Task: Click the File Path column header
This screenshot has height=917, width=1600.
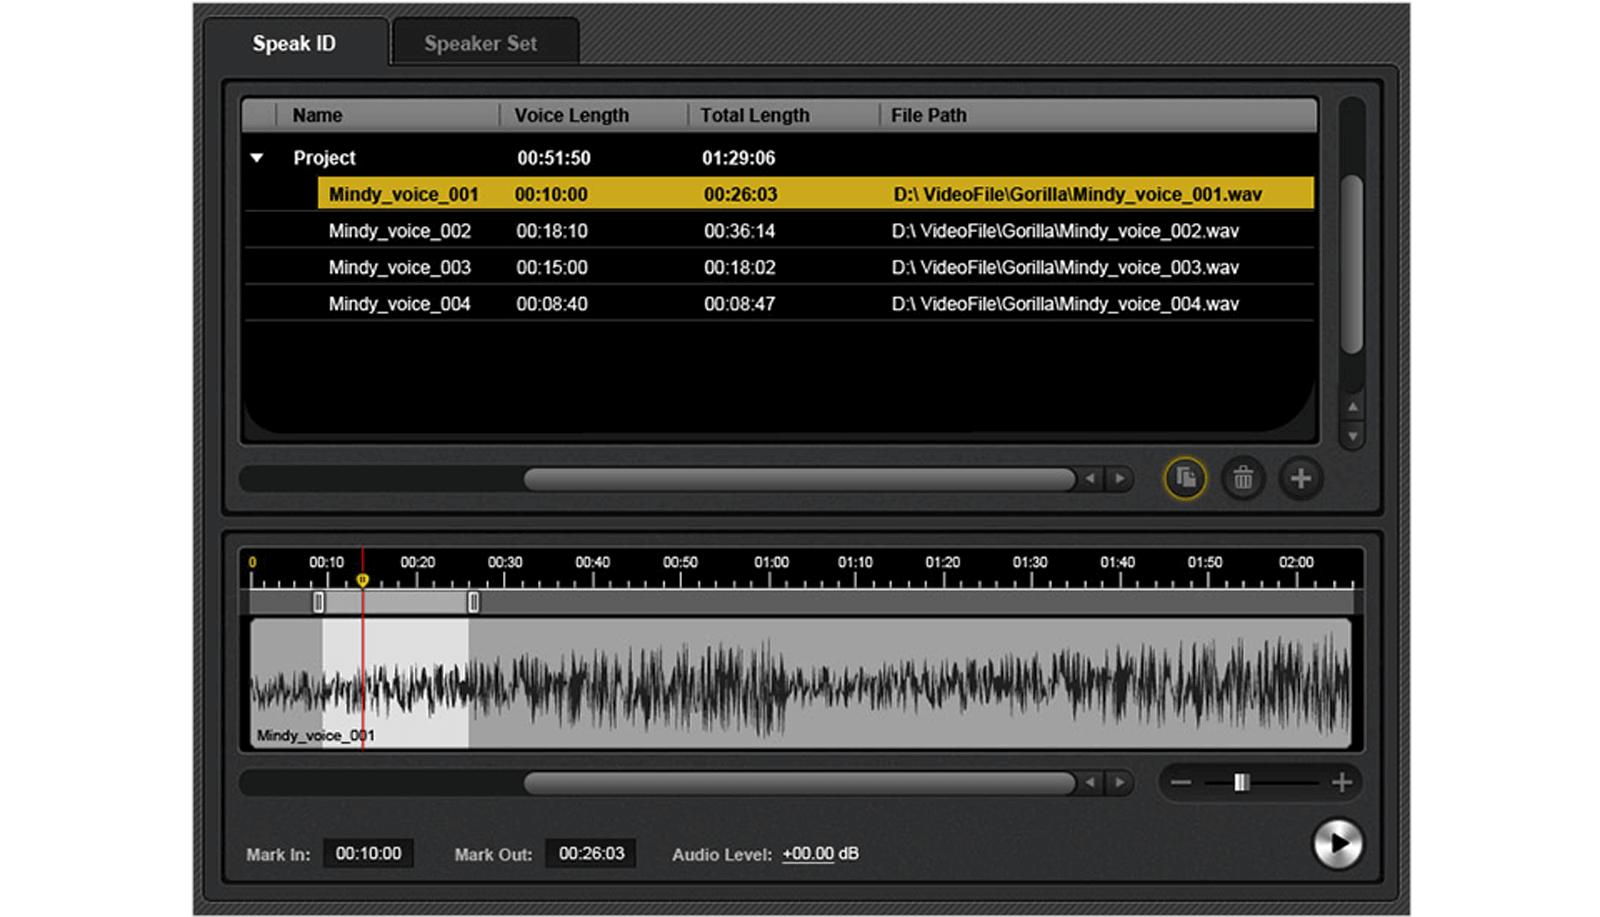Action: (1098, 115)
